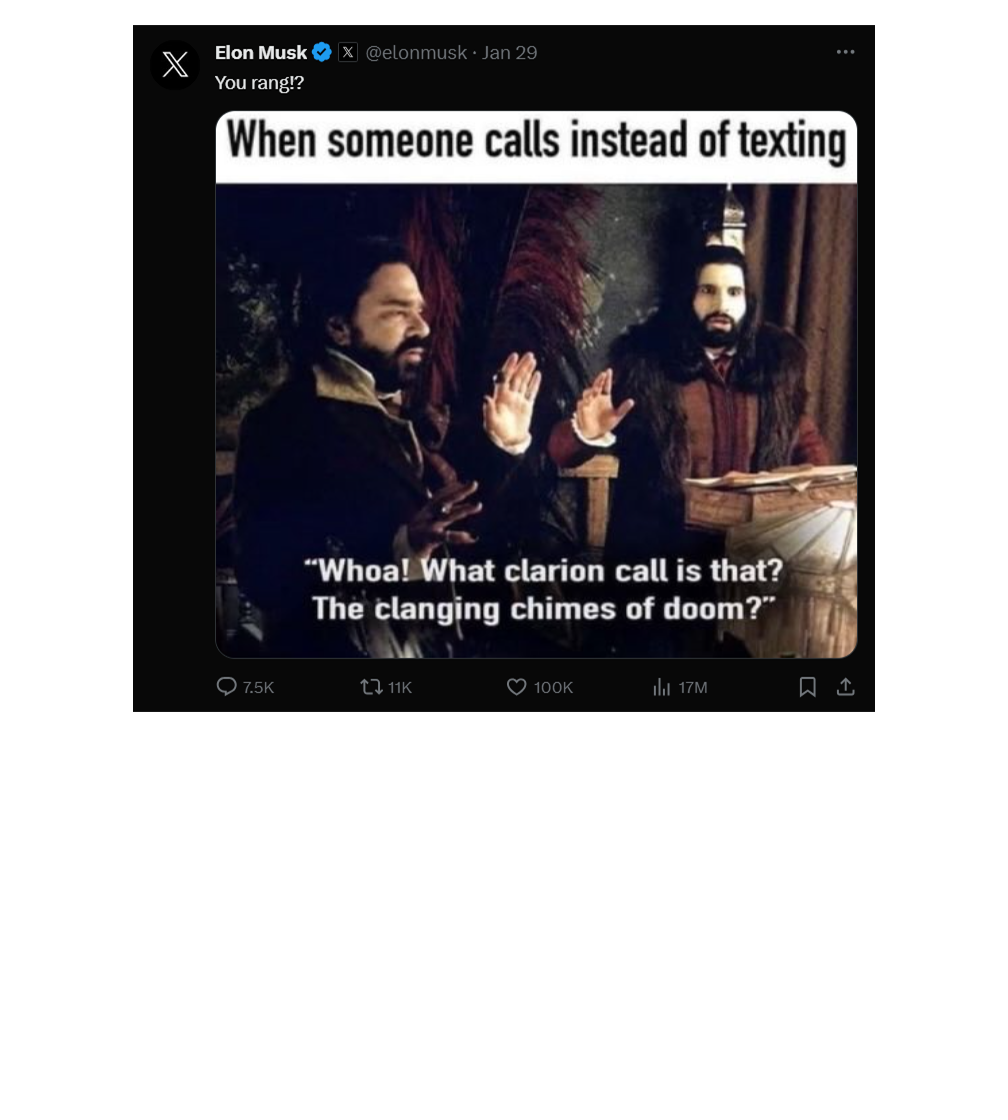
Task: Click the 7.5K replies count
Action: 259,687
